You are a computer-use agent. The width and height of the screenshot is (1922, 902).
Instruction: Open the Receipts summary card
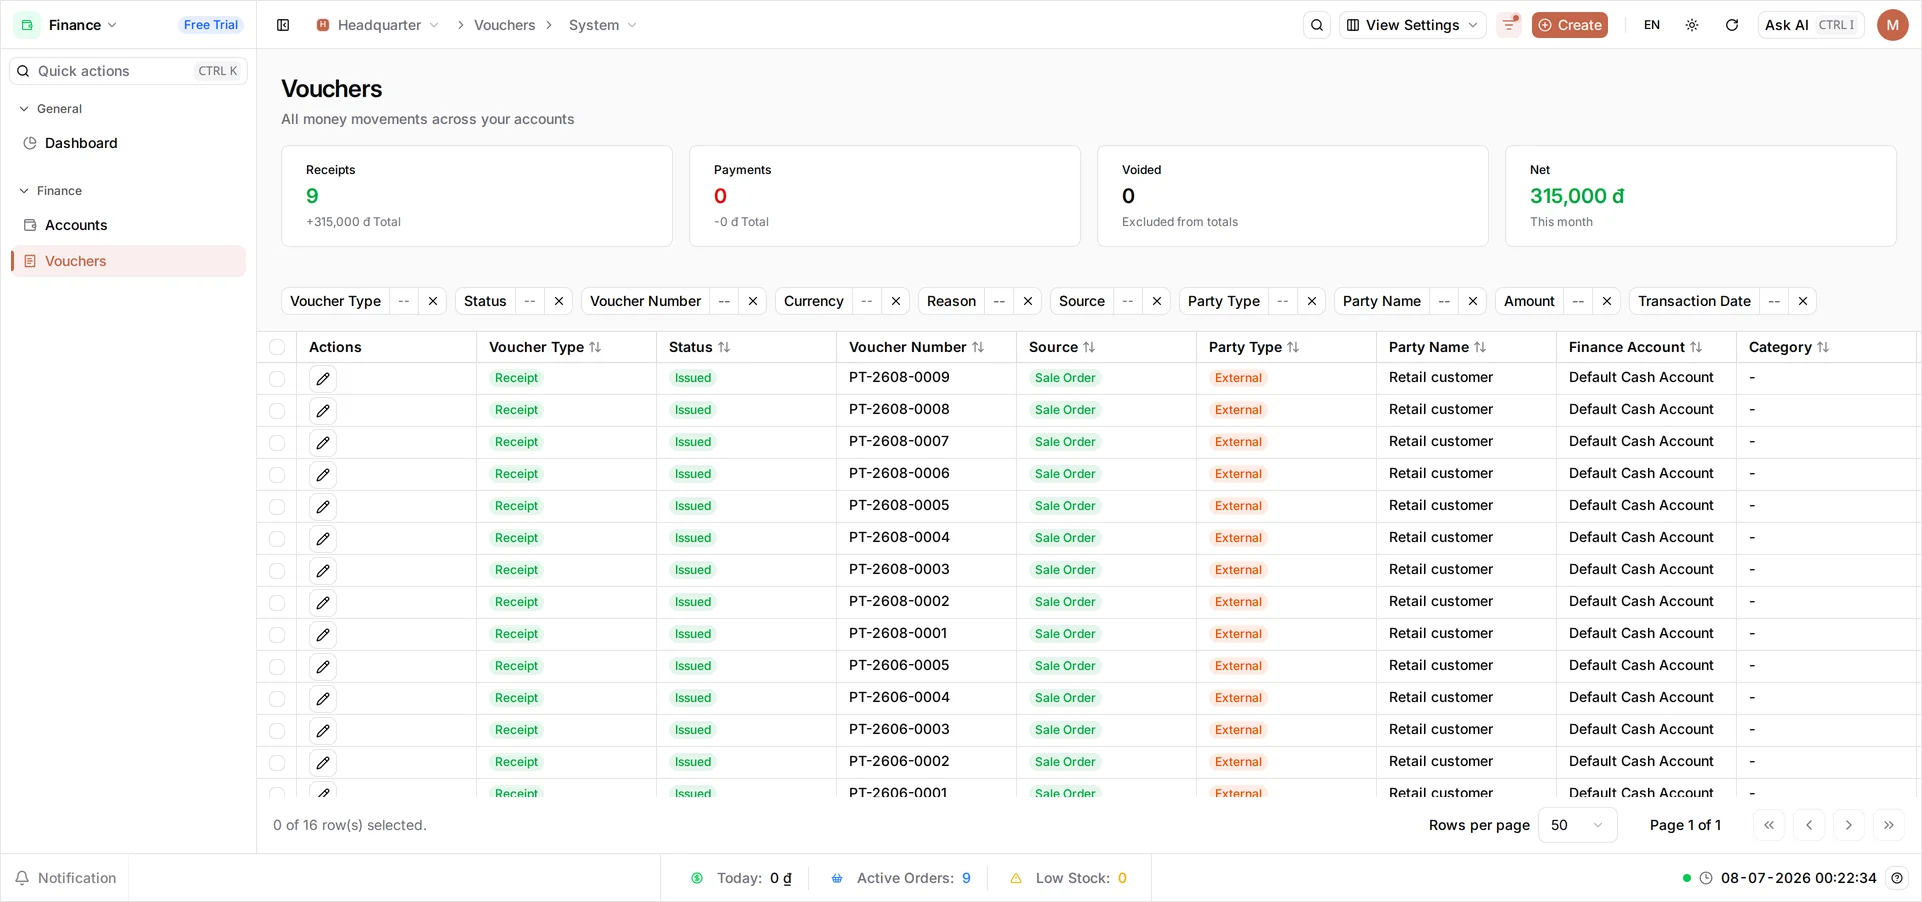coord(477,196)
